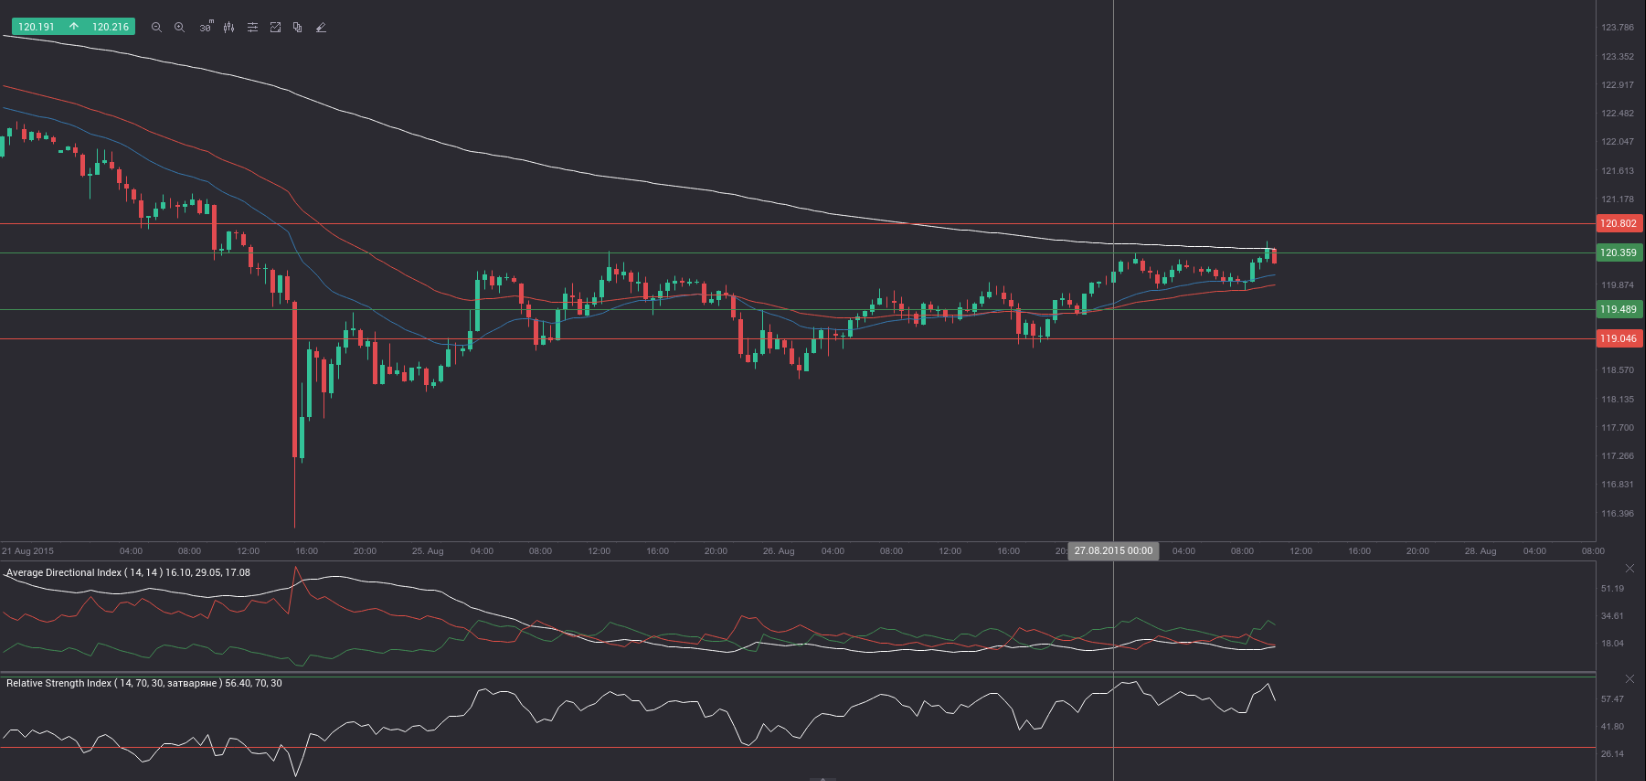Click the divider between ADX and RSI panels
The image size is (1646, 781).
coord(800,672)
